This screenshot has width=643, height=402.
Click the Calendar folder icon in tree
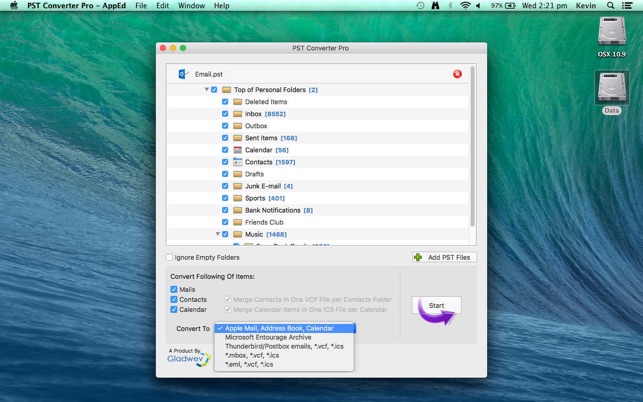click(238, 150)
